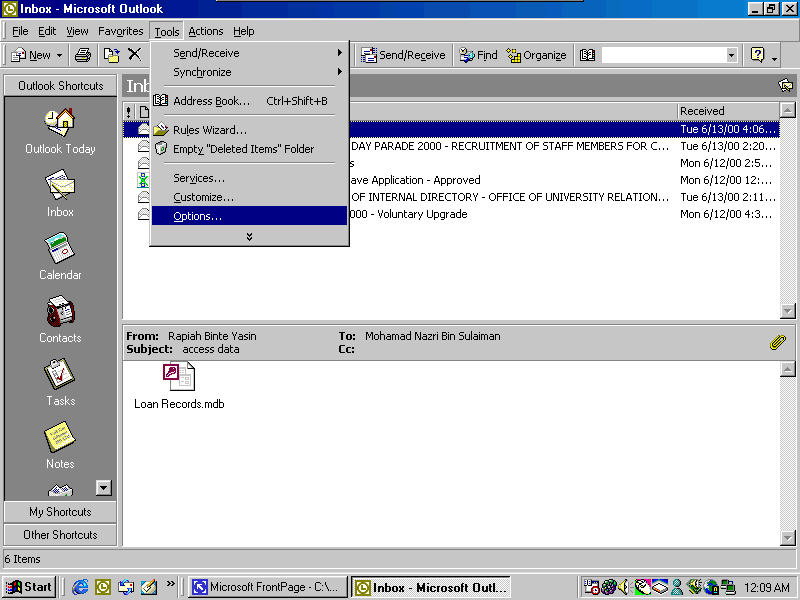This screenshot has height=600, width=800.
Task: Open the Help menu
Action: pyautogui.click(x=244, y=31)
